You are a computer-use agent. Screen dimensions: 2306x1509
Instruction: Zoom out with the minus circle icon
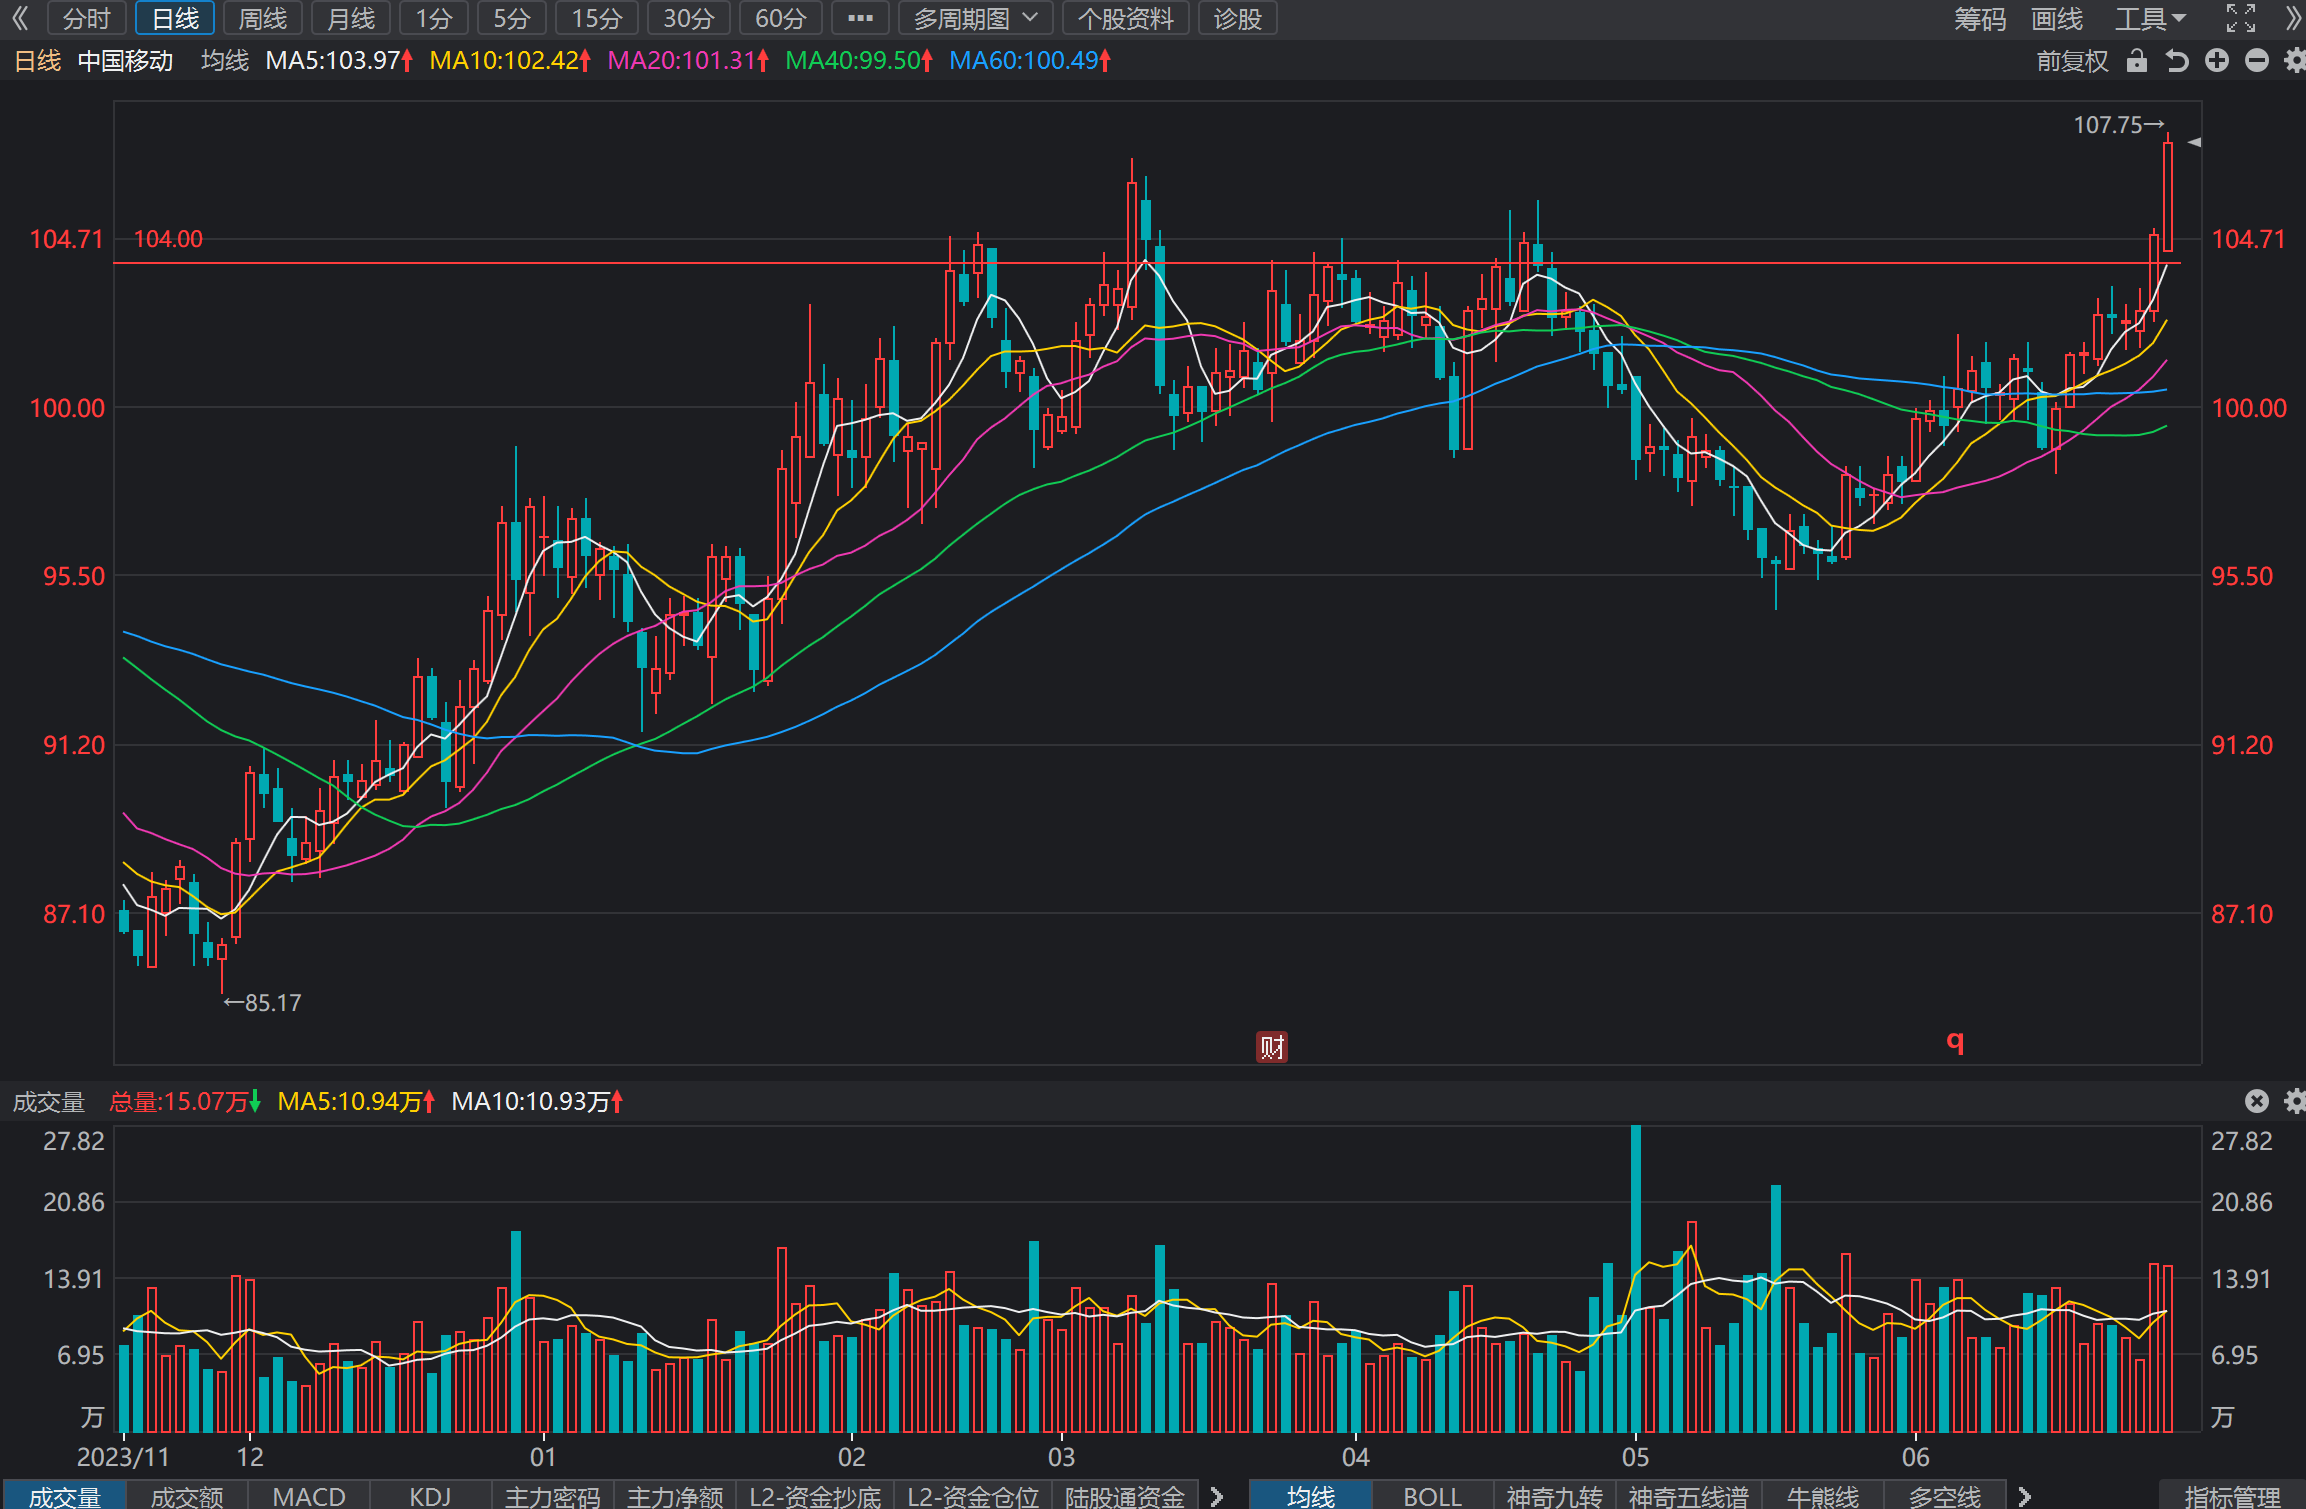(2257, 61)
